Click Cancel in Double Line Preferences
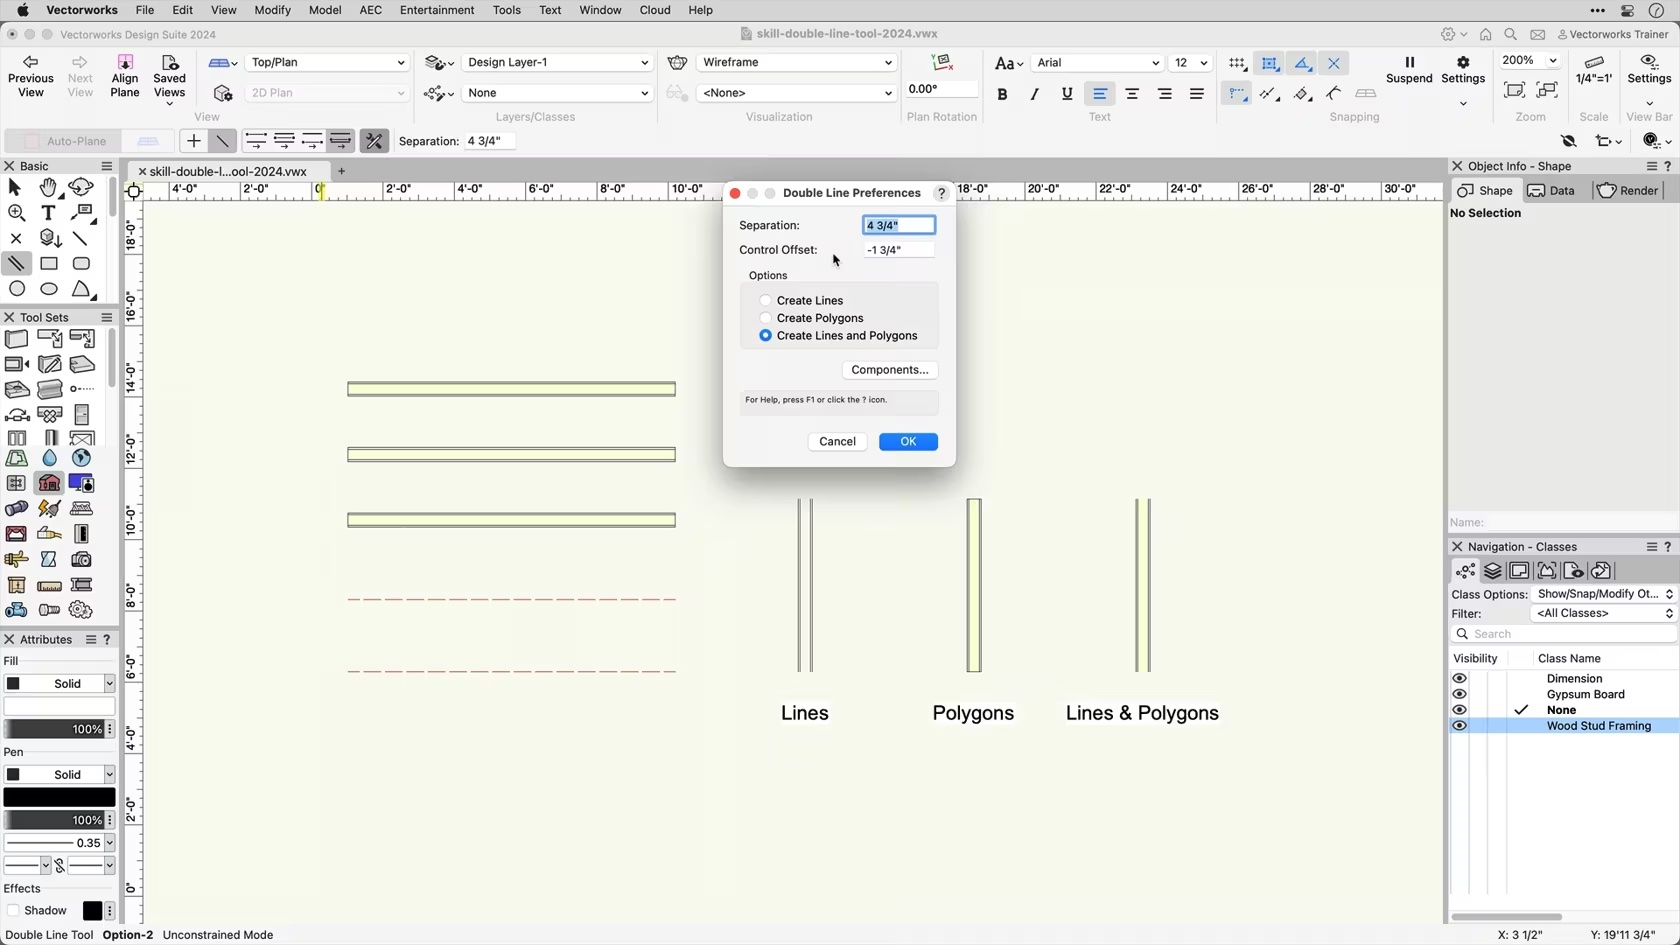The width and height of the screenshot is (1680, 945). 837,442
